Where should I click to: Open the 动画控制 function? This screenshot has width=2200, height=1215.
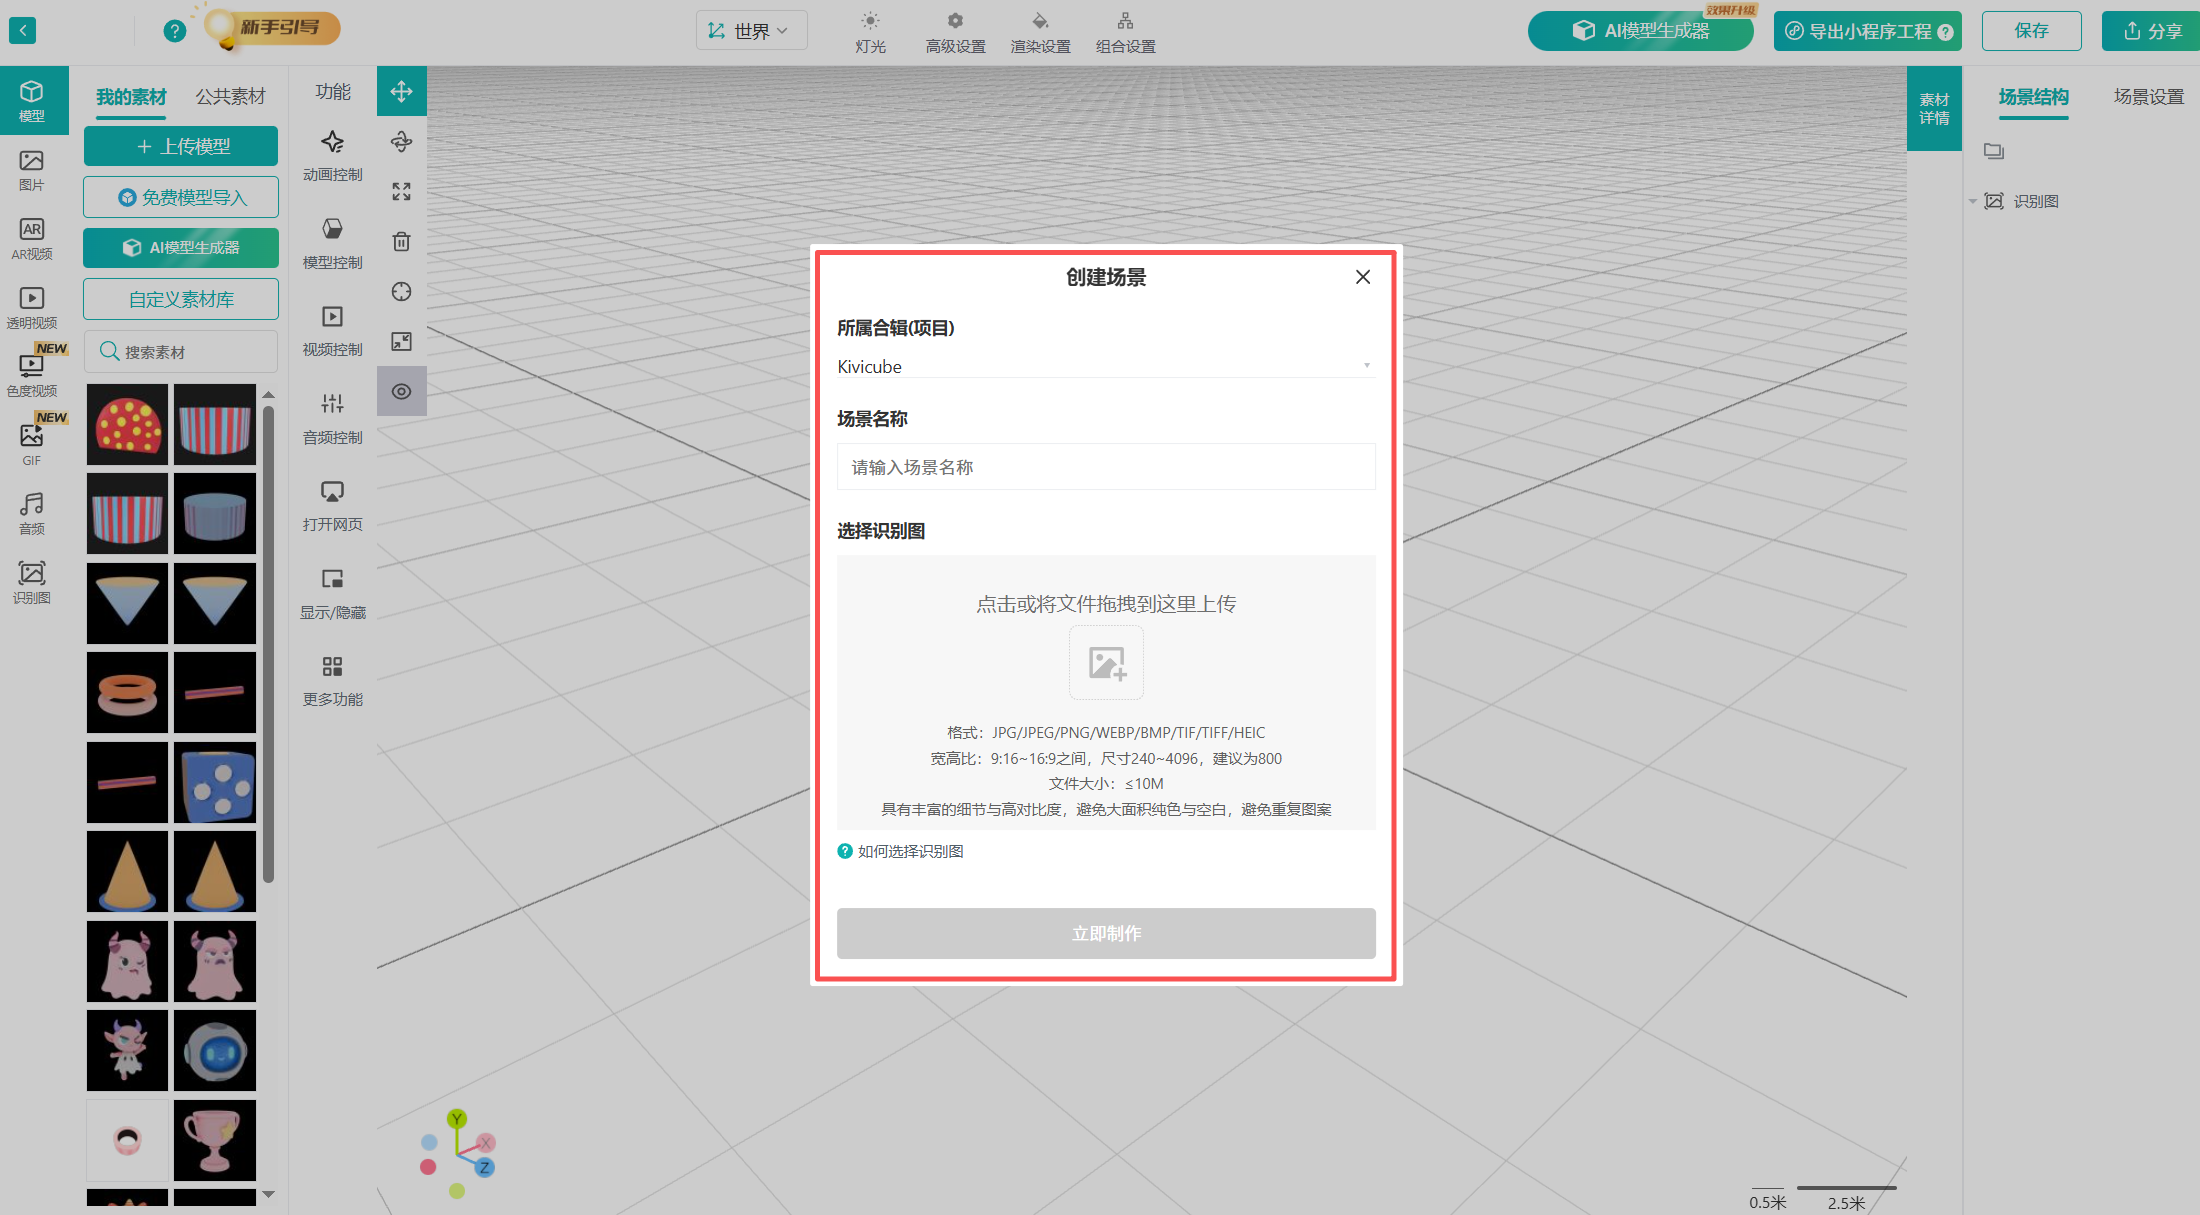pos(332,155)
